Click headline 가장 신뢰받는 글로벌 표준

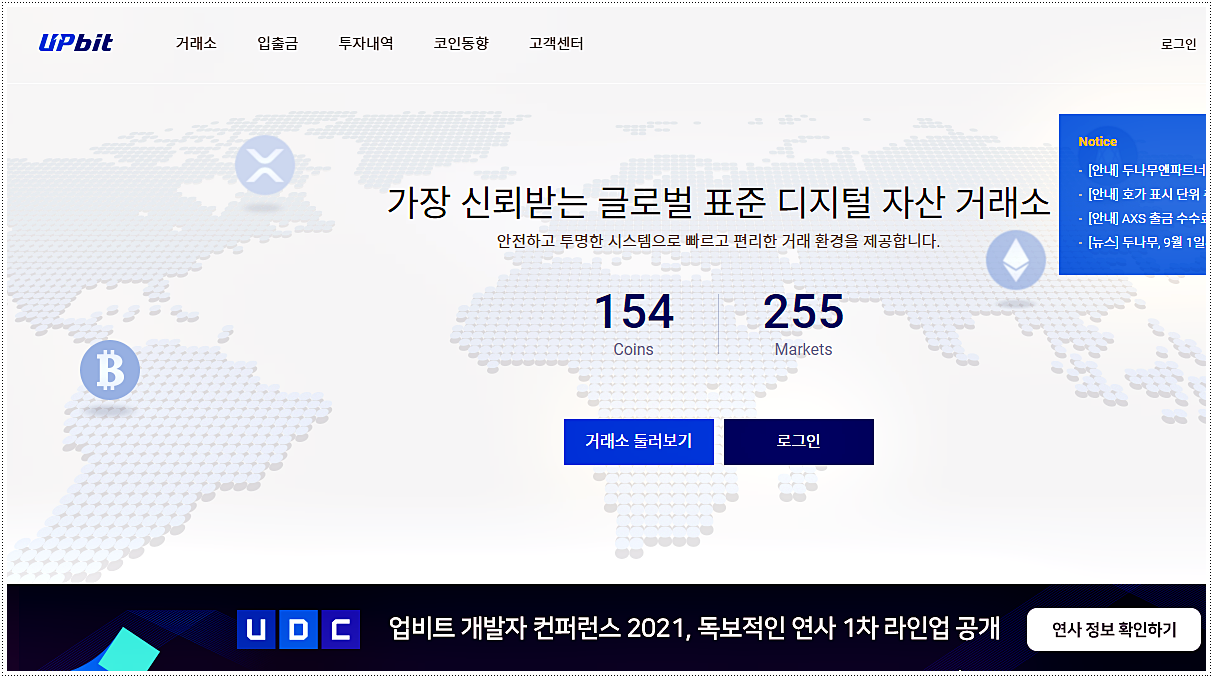tap(718, 203)
